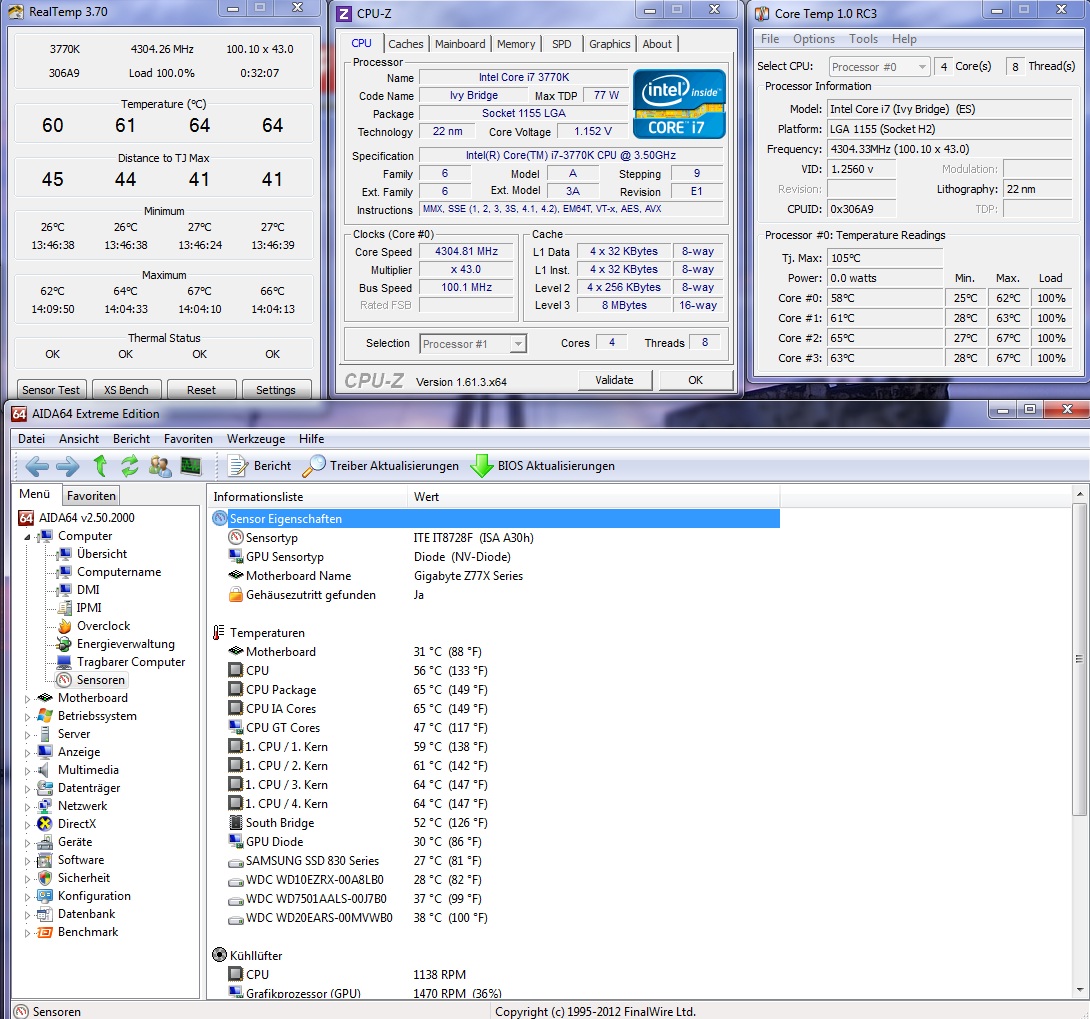This screenshot has width=1090, height=1019.
Task: Click CPU-Z Validate button
Action: (x=615, y=380)
